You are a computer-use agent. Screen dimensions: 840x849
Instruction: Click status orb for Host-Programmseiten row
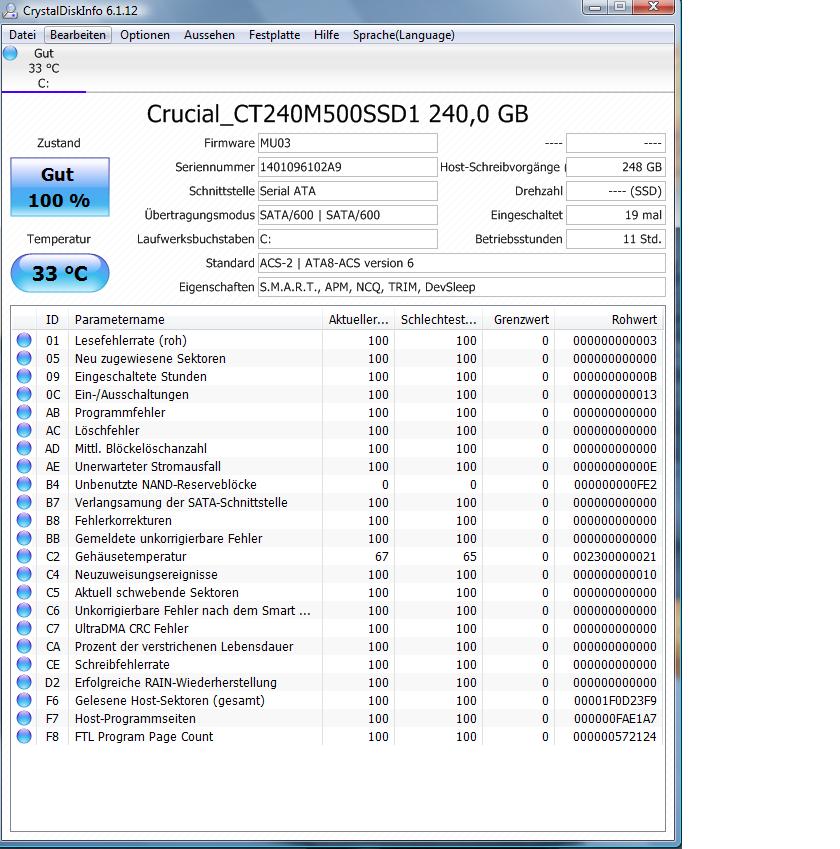(24, 718)
